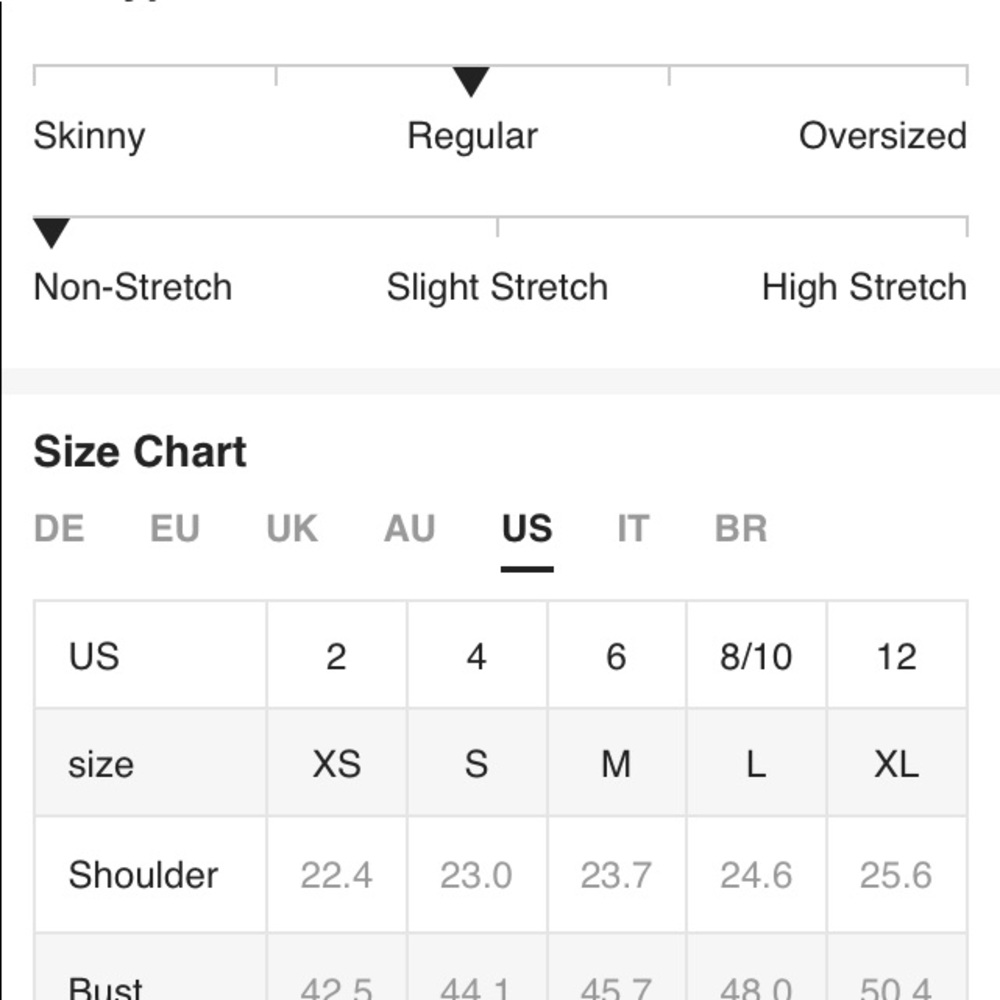1000x1000 pixels.
Task: Switch size chart to EU tab
Action: [x=175, y=528]
